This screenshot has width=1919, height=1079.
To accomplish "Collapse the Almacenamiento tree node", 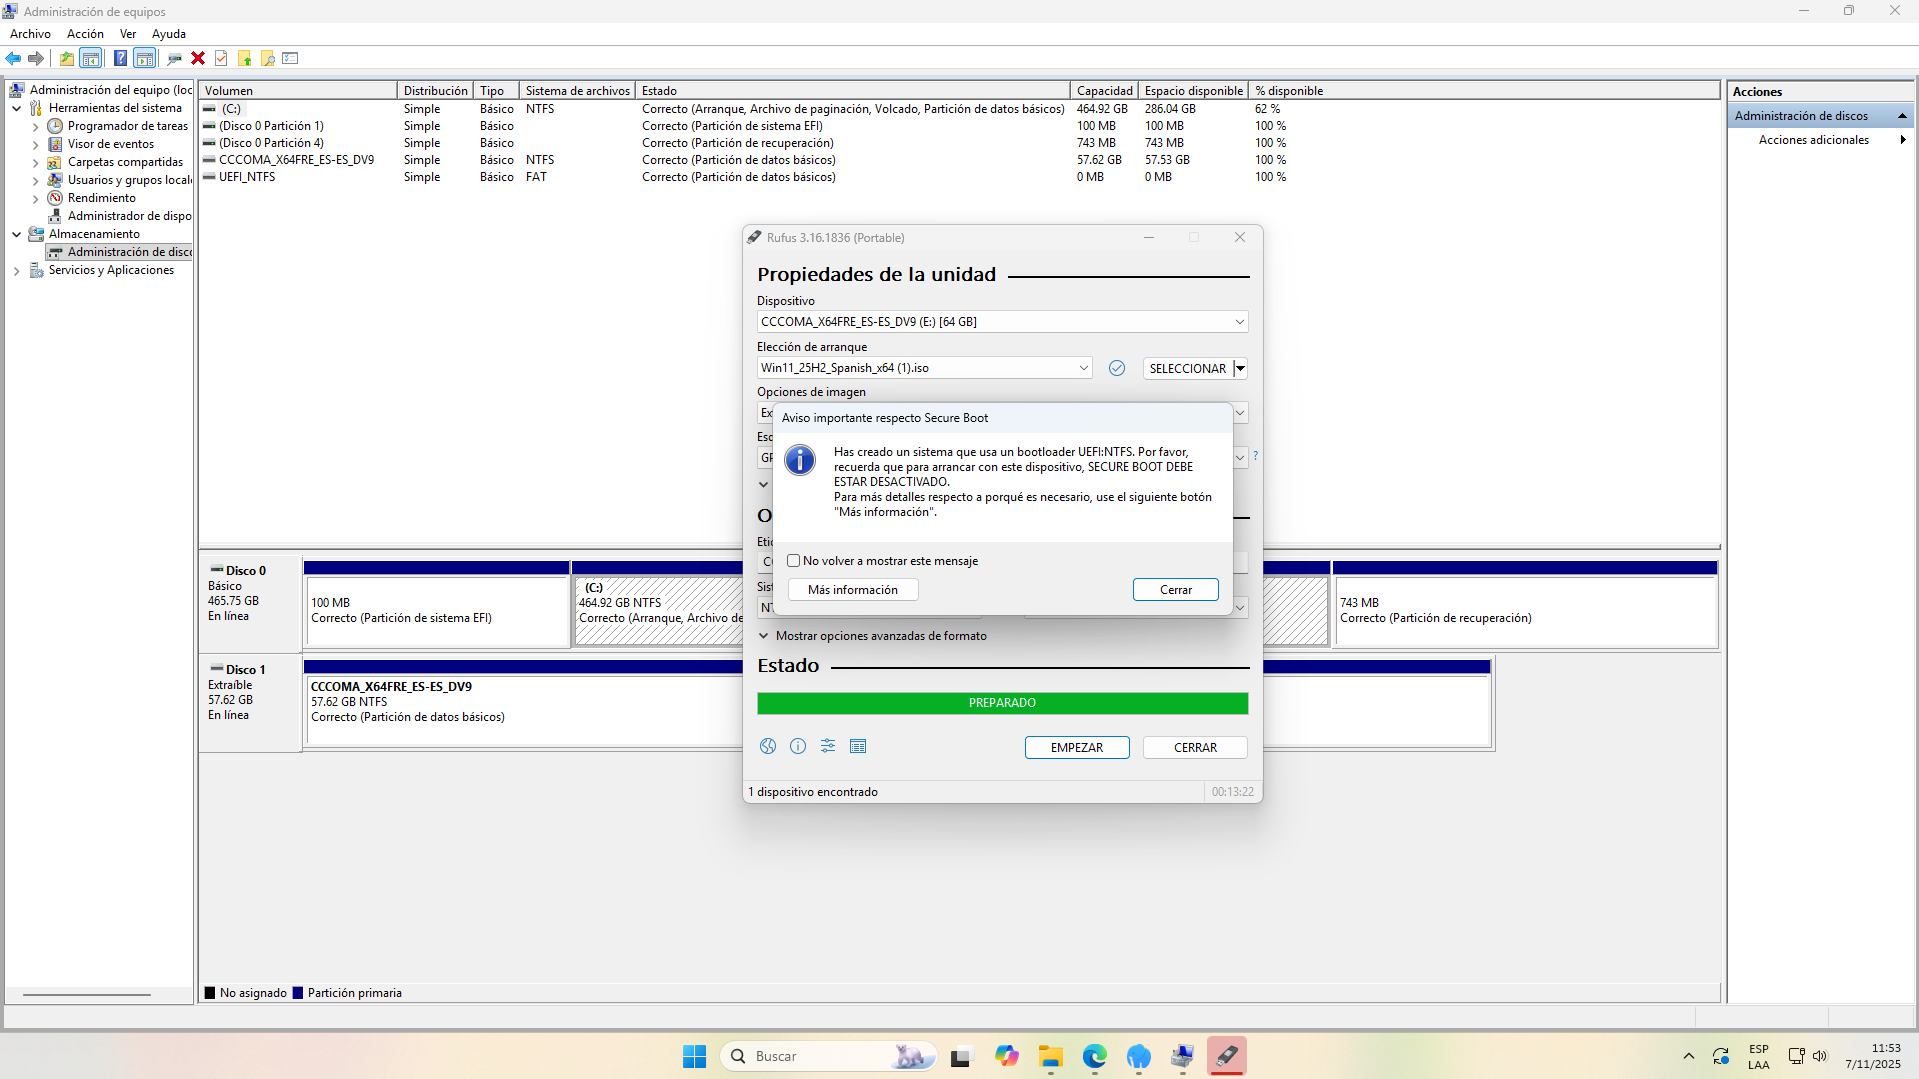I will [x=16, y=234].
